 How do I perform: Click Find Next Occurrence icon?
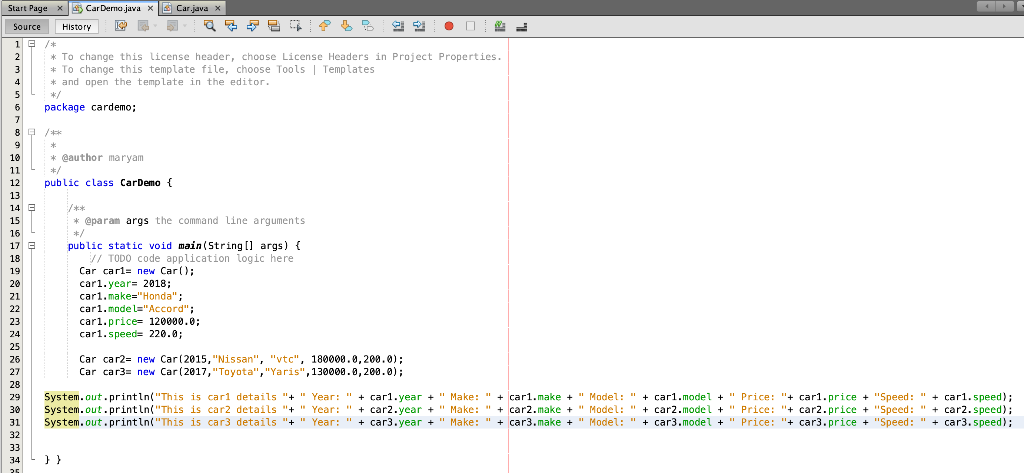(x=253, y=26)
